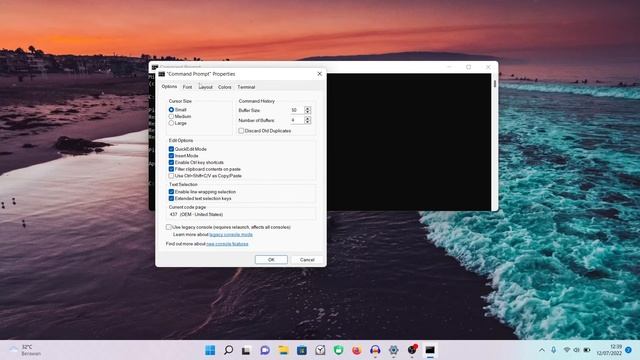Switch to the Colors tab
The height and width of the screenshot is (360, 640).
point(224,87)
